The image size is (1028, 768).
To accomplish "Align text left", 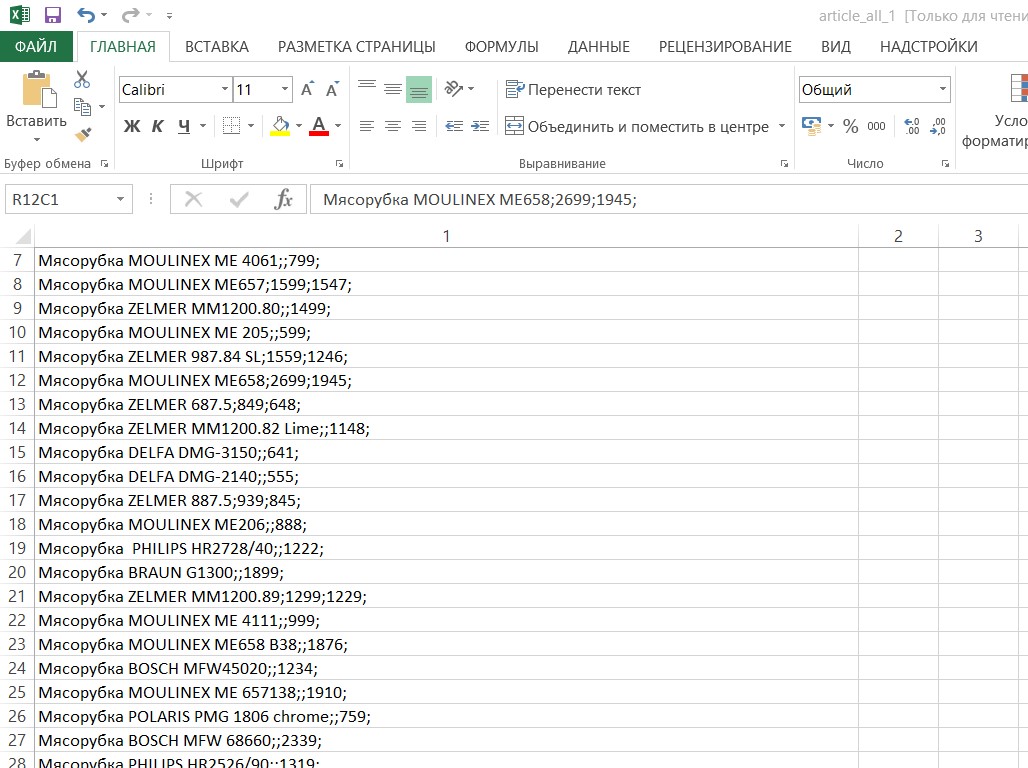I will pyautogui.click(x=367, y=126).
